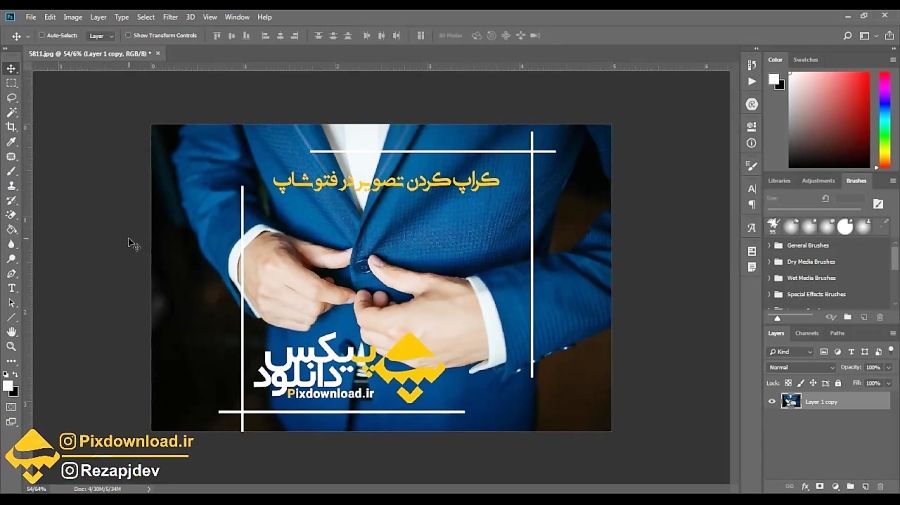
Task: Enable the Auto-Select checkbox
Action: (x=41, y=35)
